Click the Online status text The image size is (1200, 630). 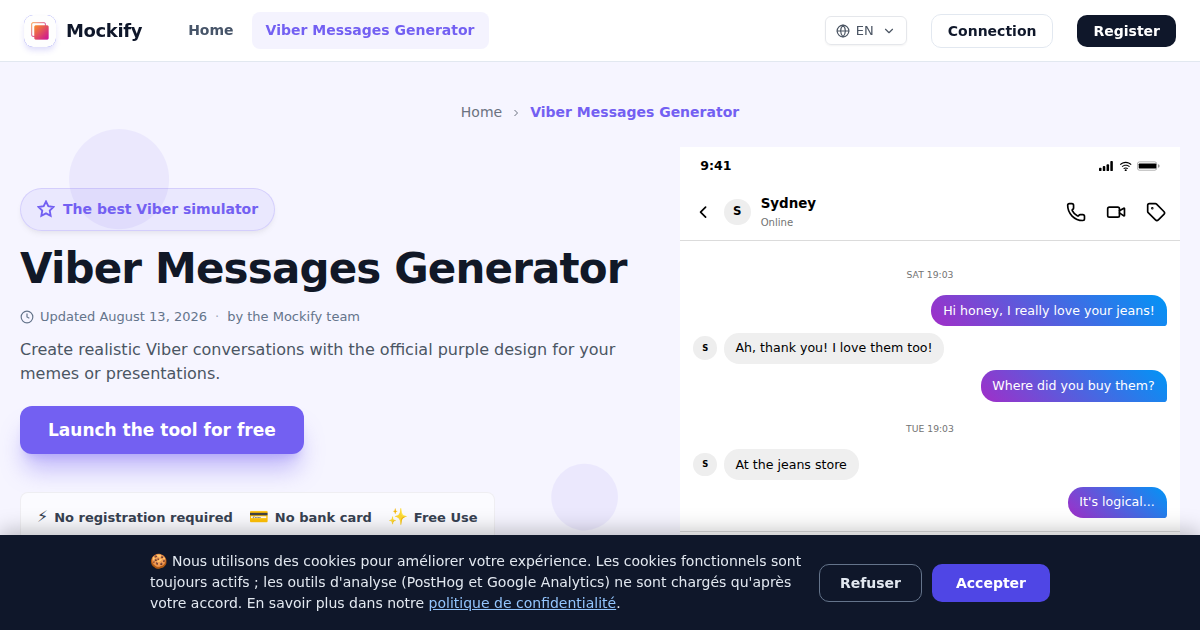pyautogui.click(x=777, y=222)
